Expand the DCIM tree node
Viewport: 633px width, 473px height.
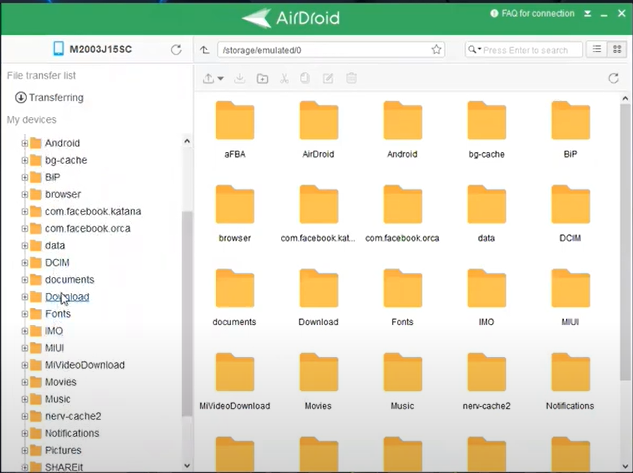point(25,262)
